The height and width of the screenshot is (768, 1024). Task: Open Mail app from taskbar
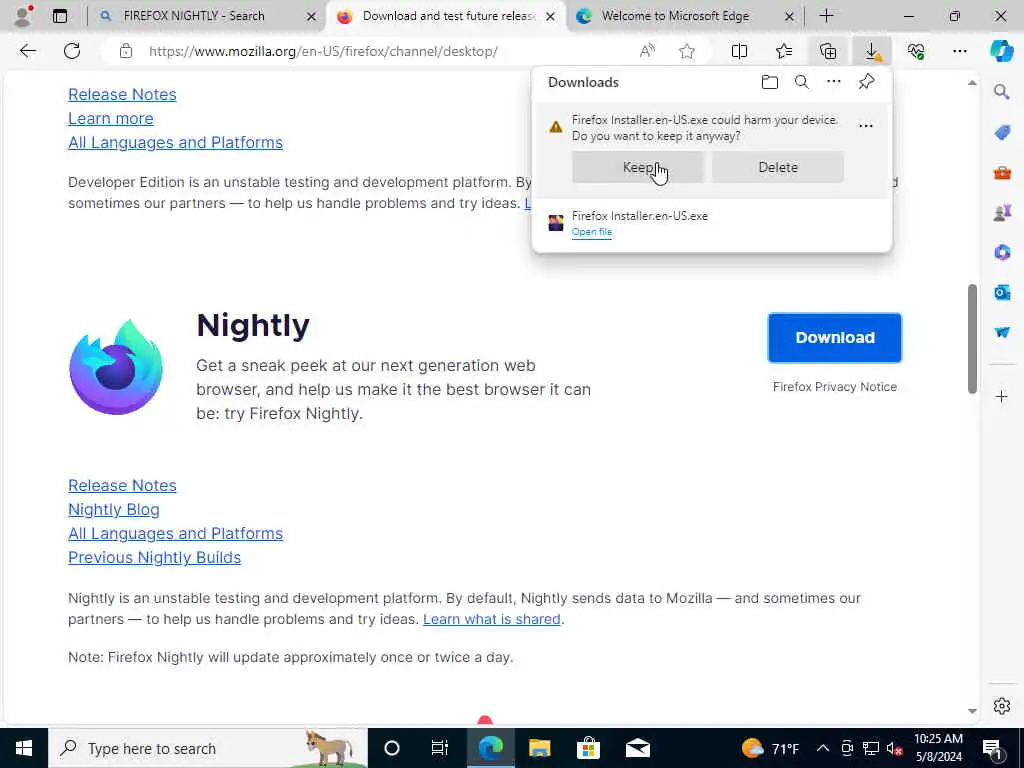pos(637,748)
